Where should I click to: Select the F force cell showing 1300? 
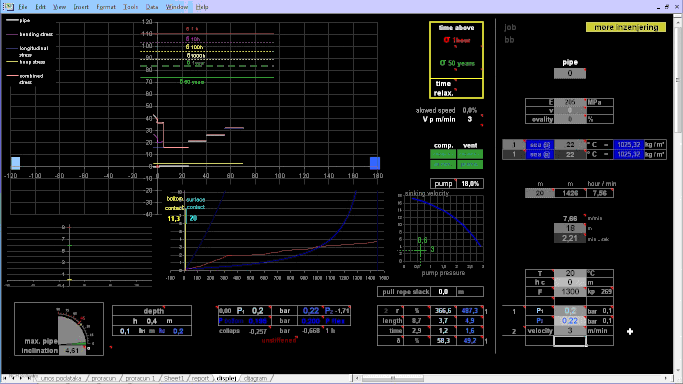pyautogui.click(x=570, y=292)
